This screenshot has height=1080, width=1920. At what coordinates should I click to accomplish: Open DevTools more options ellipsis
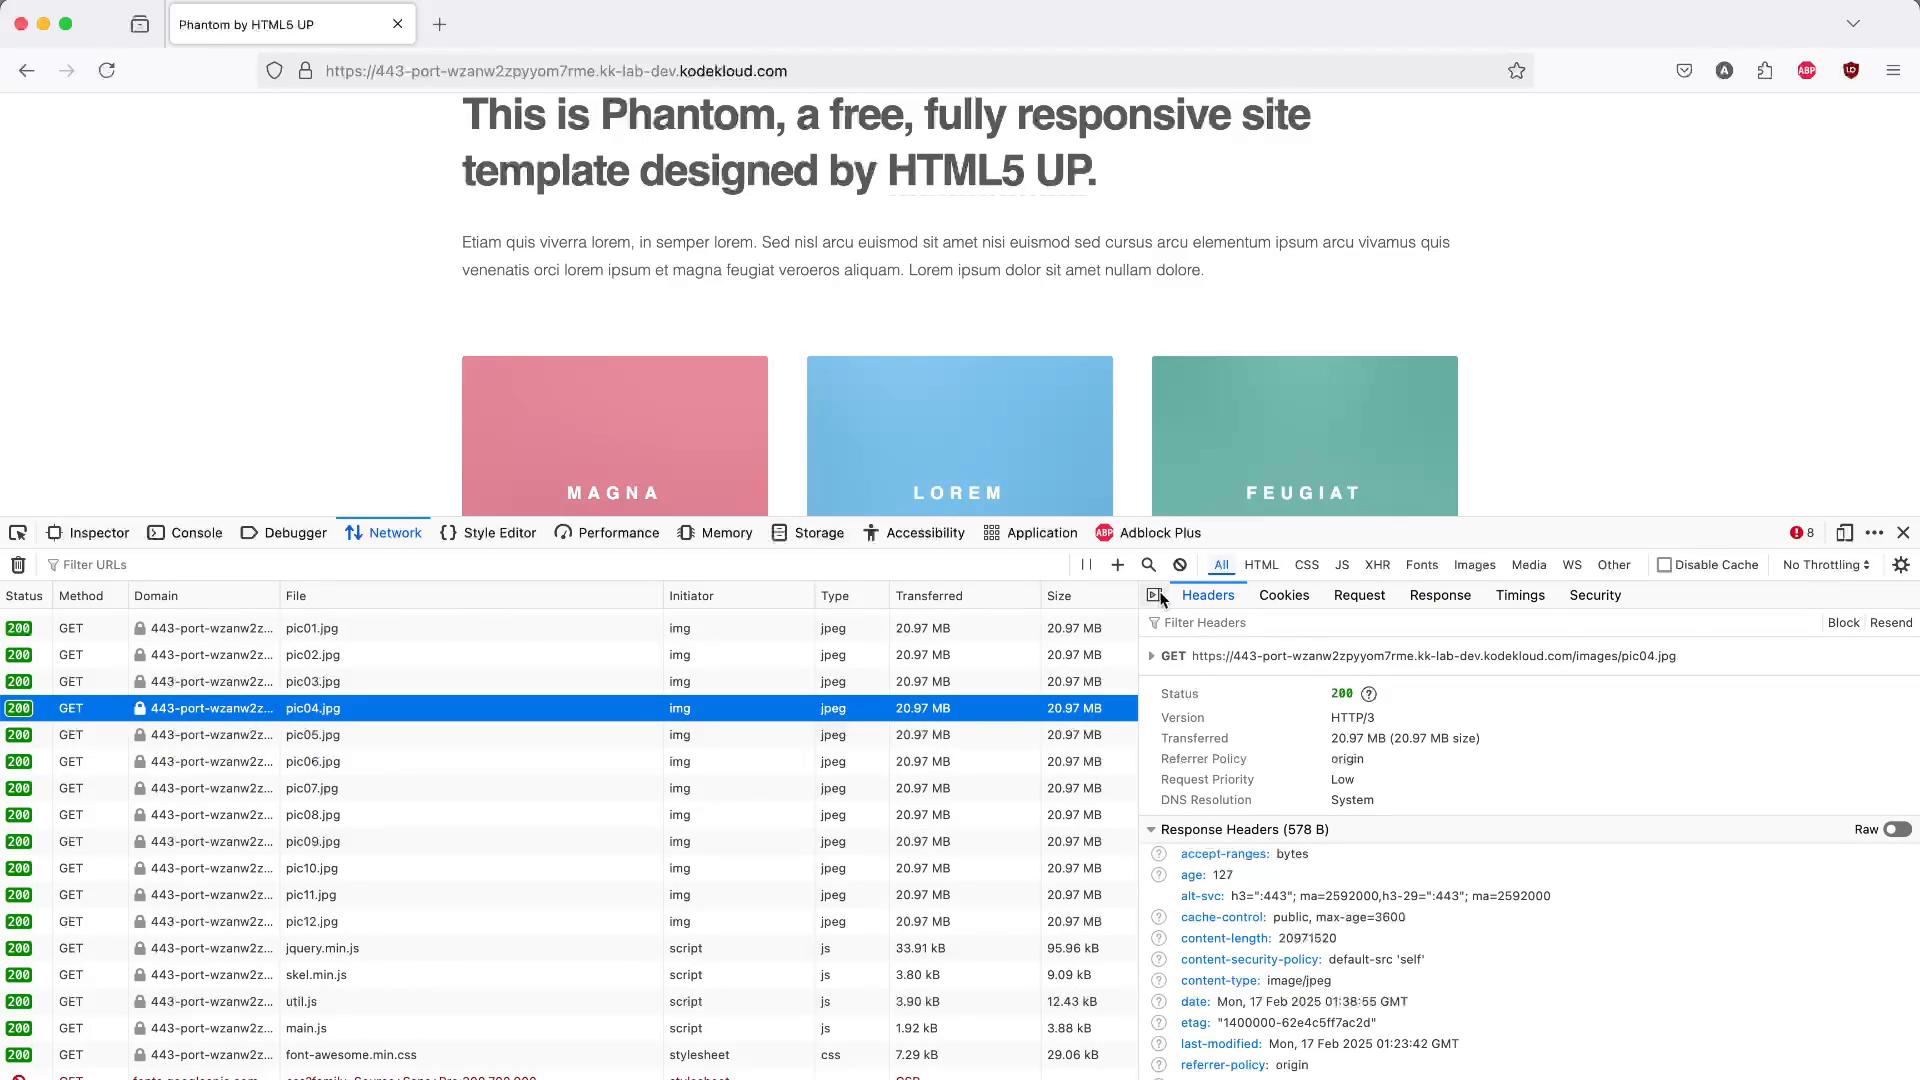coord(1875,533)
